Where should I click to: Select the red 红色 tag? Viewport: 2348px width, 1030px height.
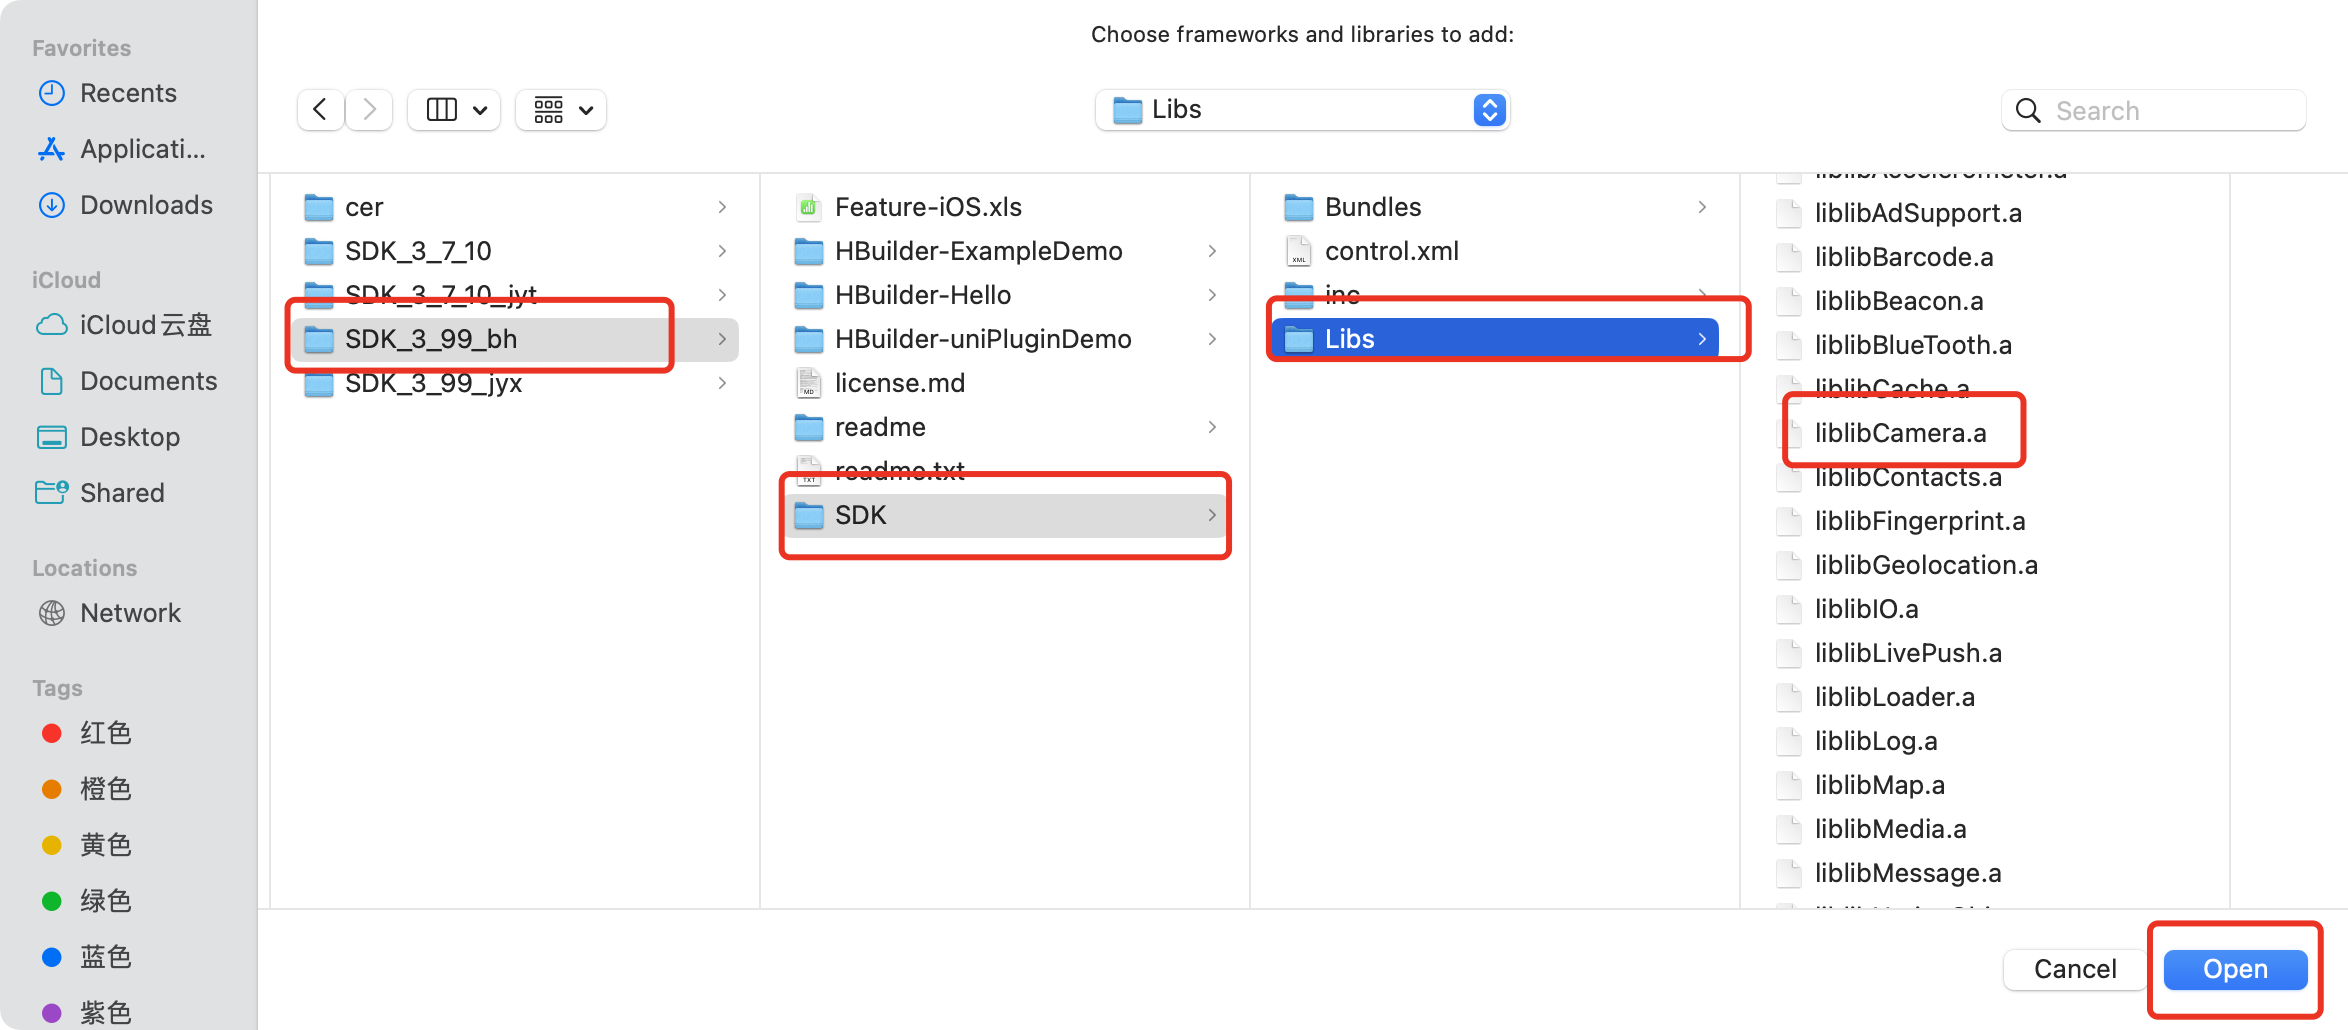105,733
